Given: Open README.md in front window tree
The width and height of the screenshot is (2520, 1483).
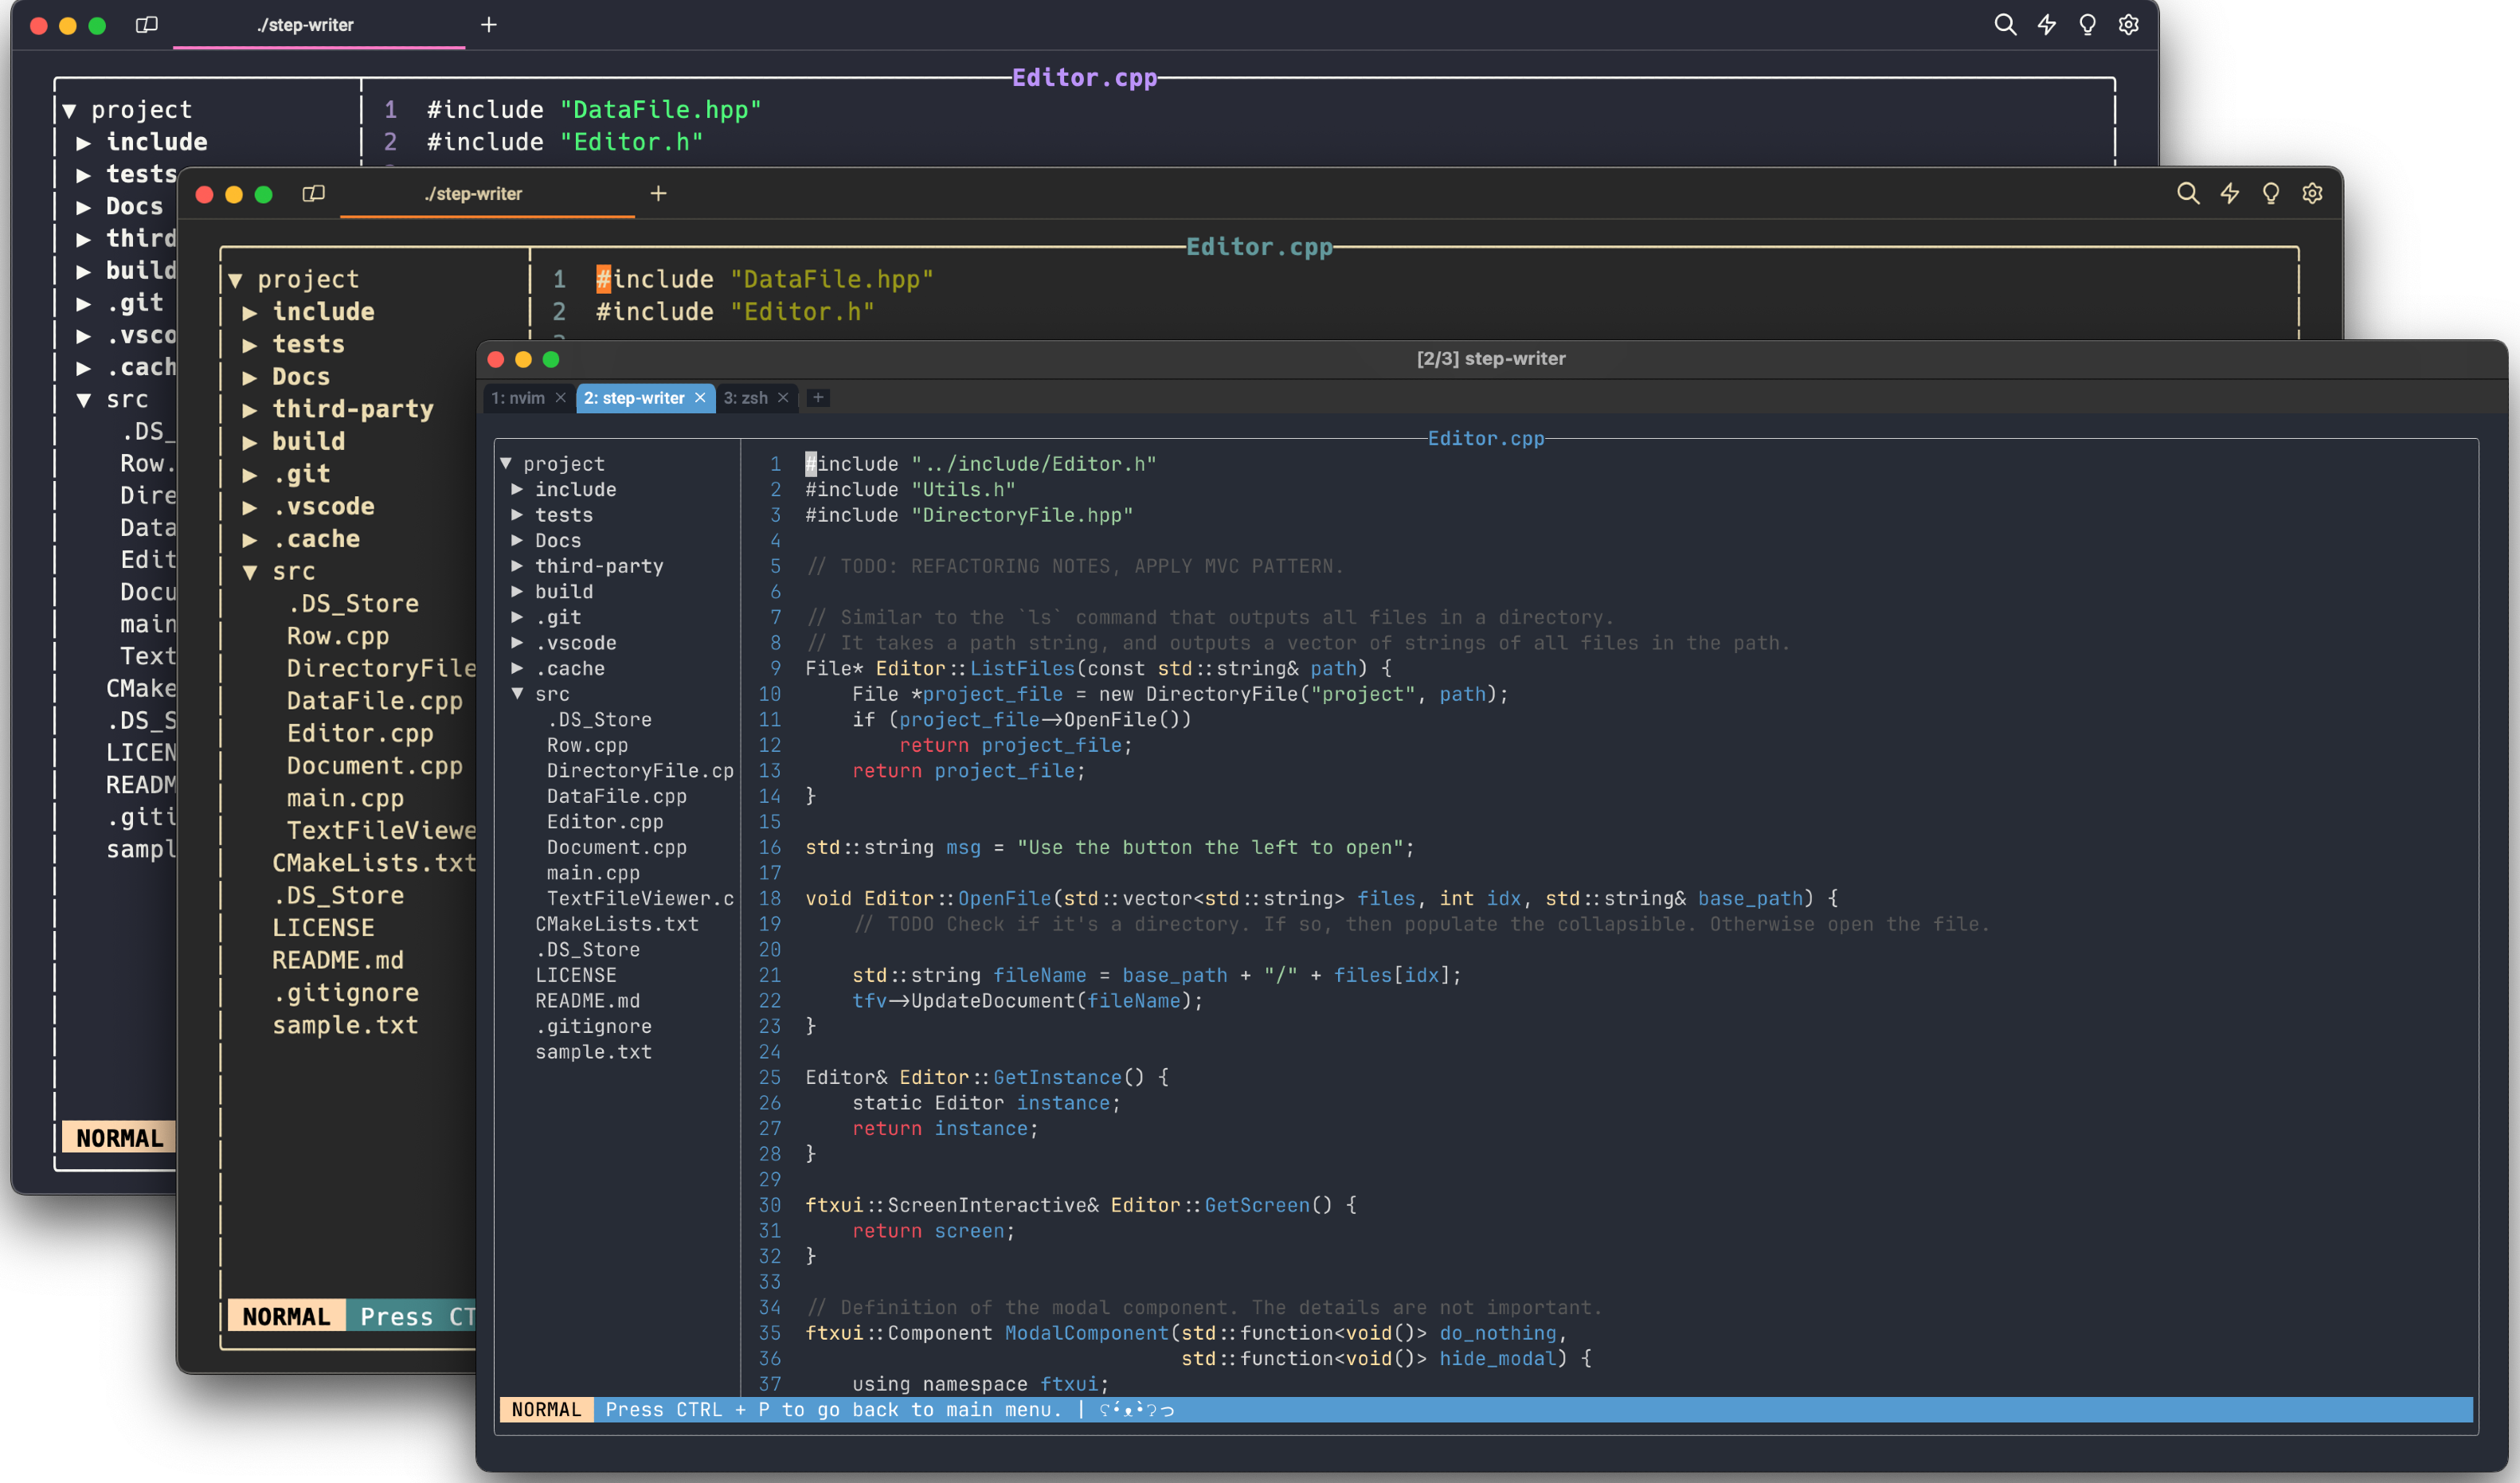Looking at the screenshot, I should (587, 1001).
